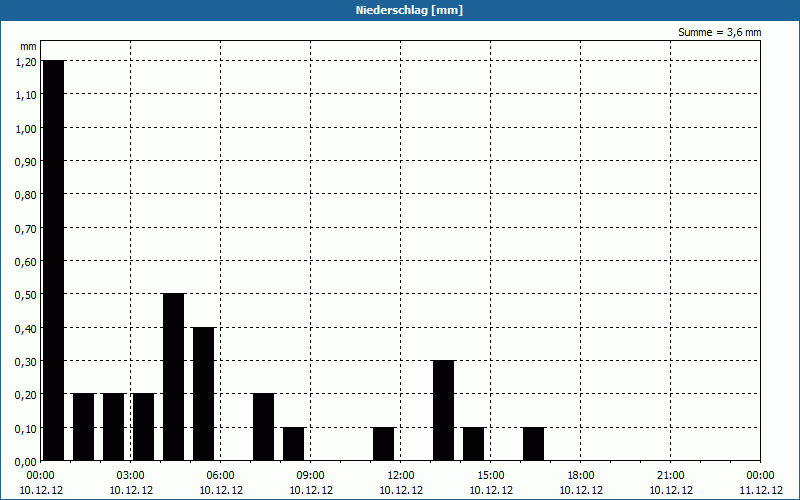The width and height of the screenshot is (800, 500).
Task: Click the 0,50 mm precipitation bar
Action: (173, 377)
